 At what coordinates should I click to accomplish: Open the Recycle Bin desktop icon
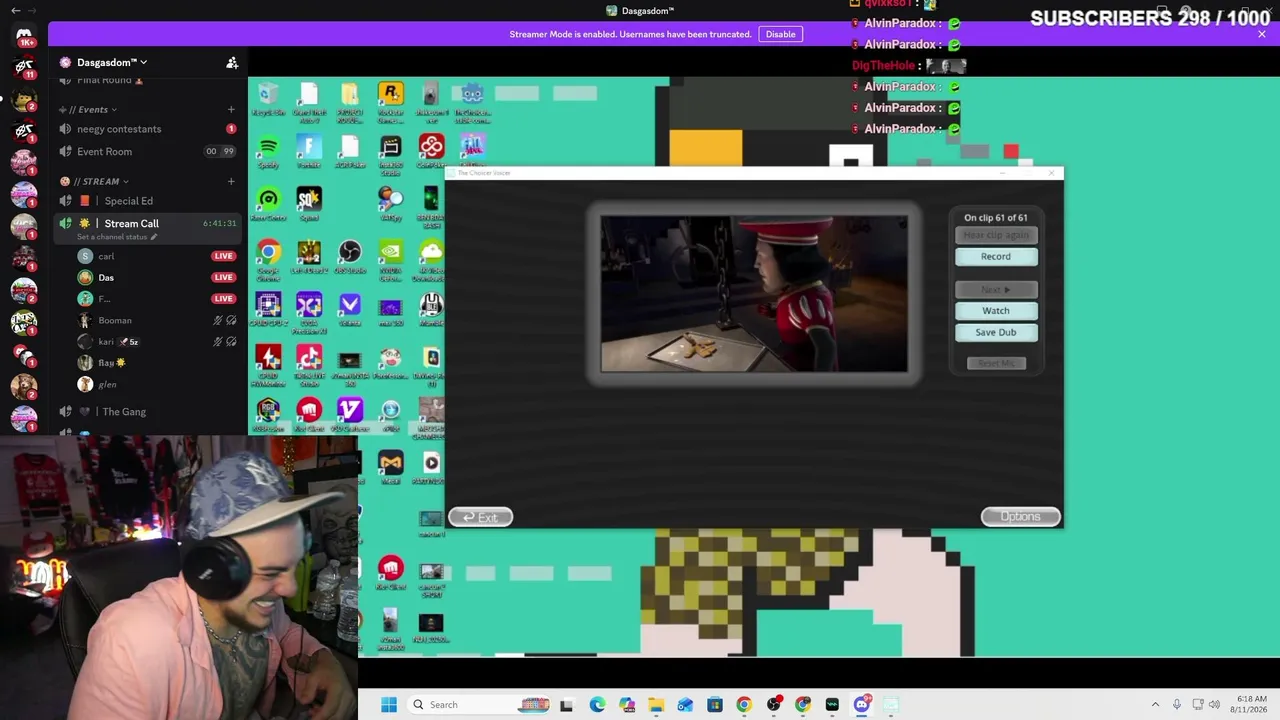[x=268, y=98]
